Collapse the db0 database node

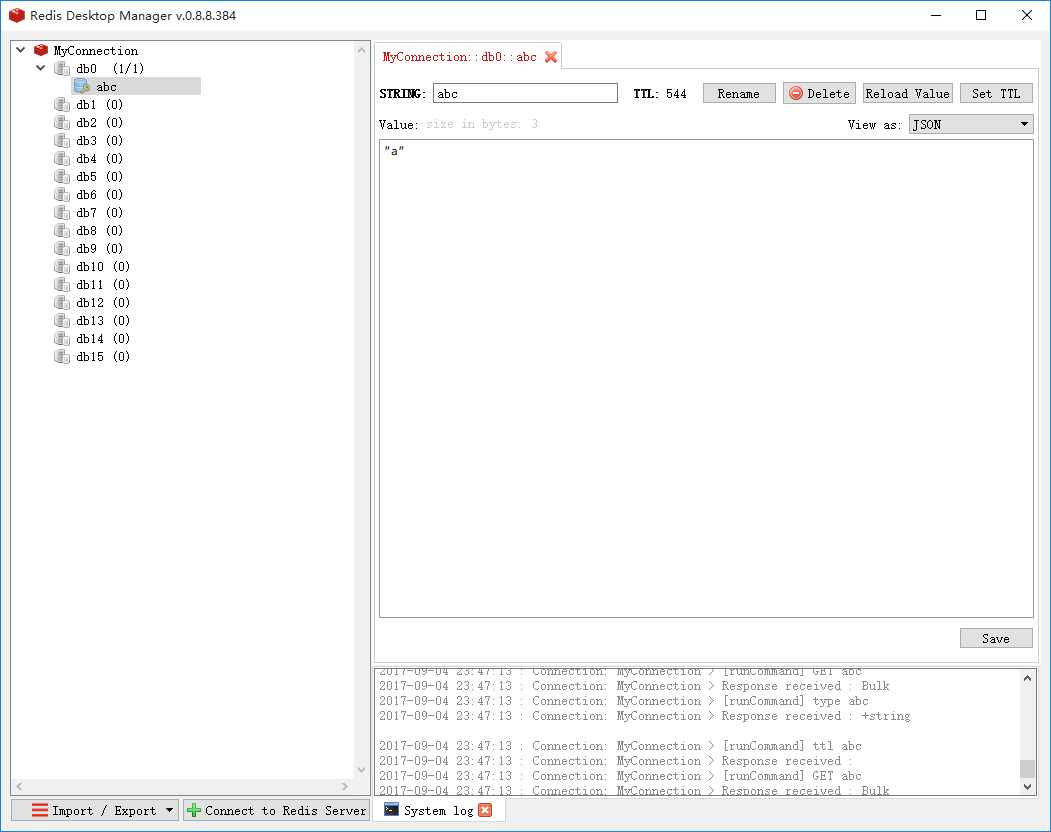point(41,68)
